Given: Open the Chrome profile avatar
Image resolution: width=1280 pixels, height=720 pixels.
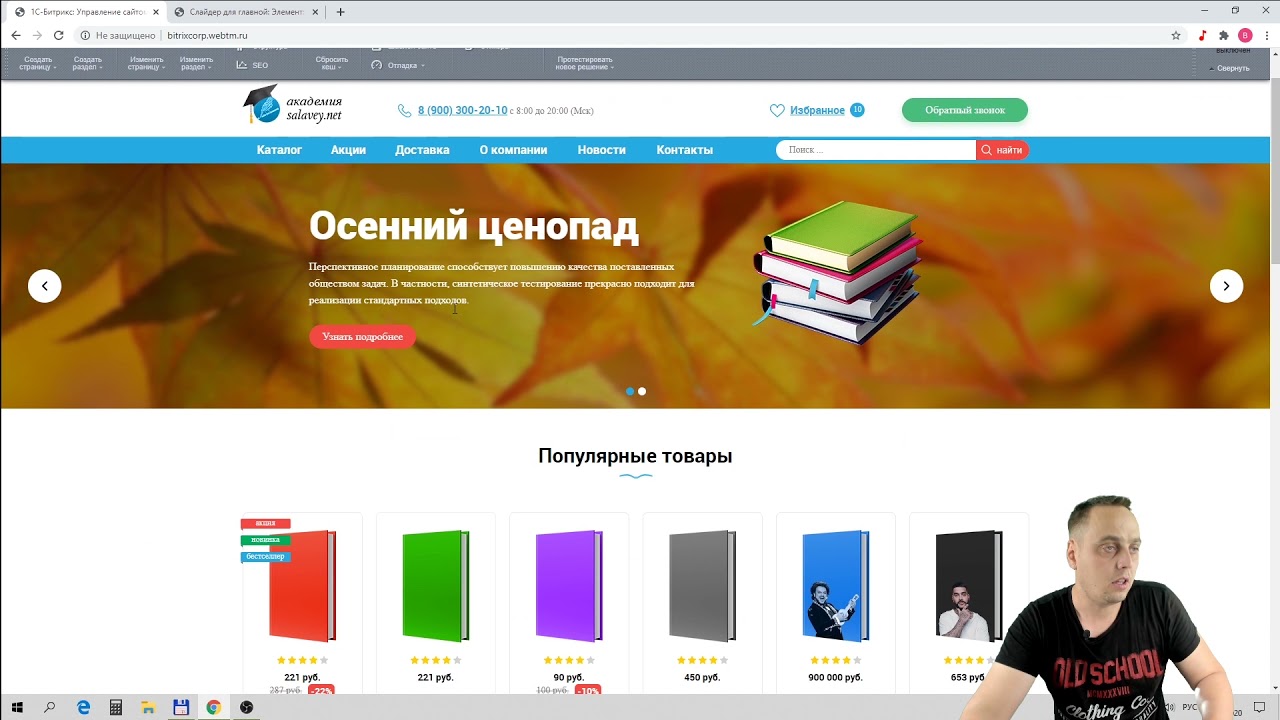Looking at the screenshot, I should pyautogui.click(x=1245, y=35).
